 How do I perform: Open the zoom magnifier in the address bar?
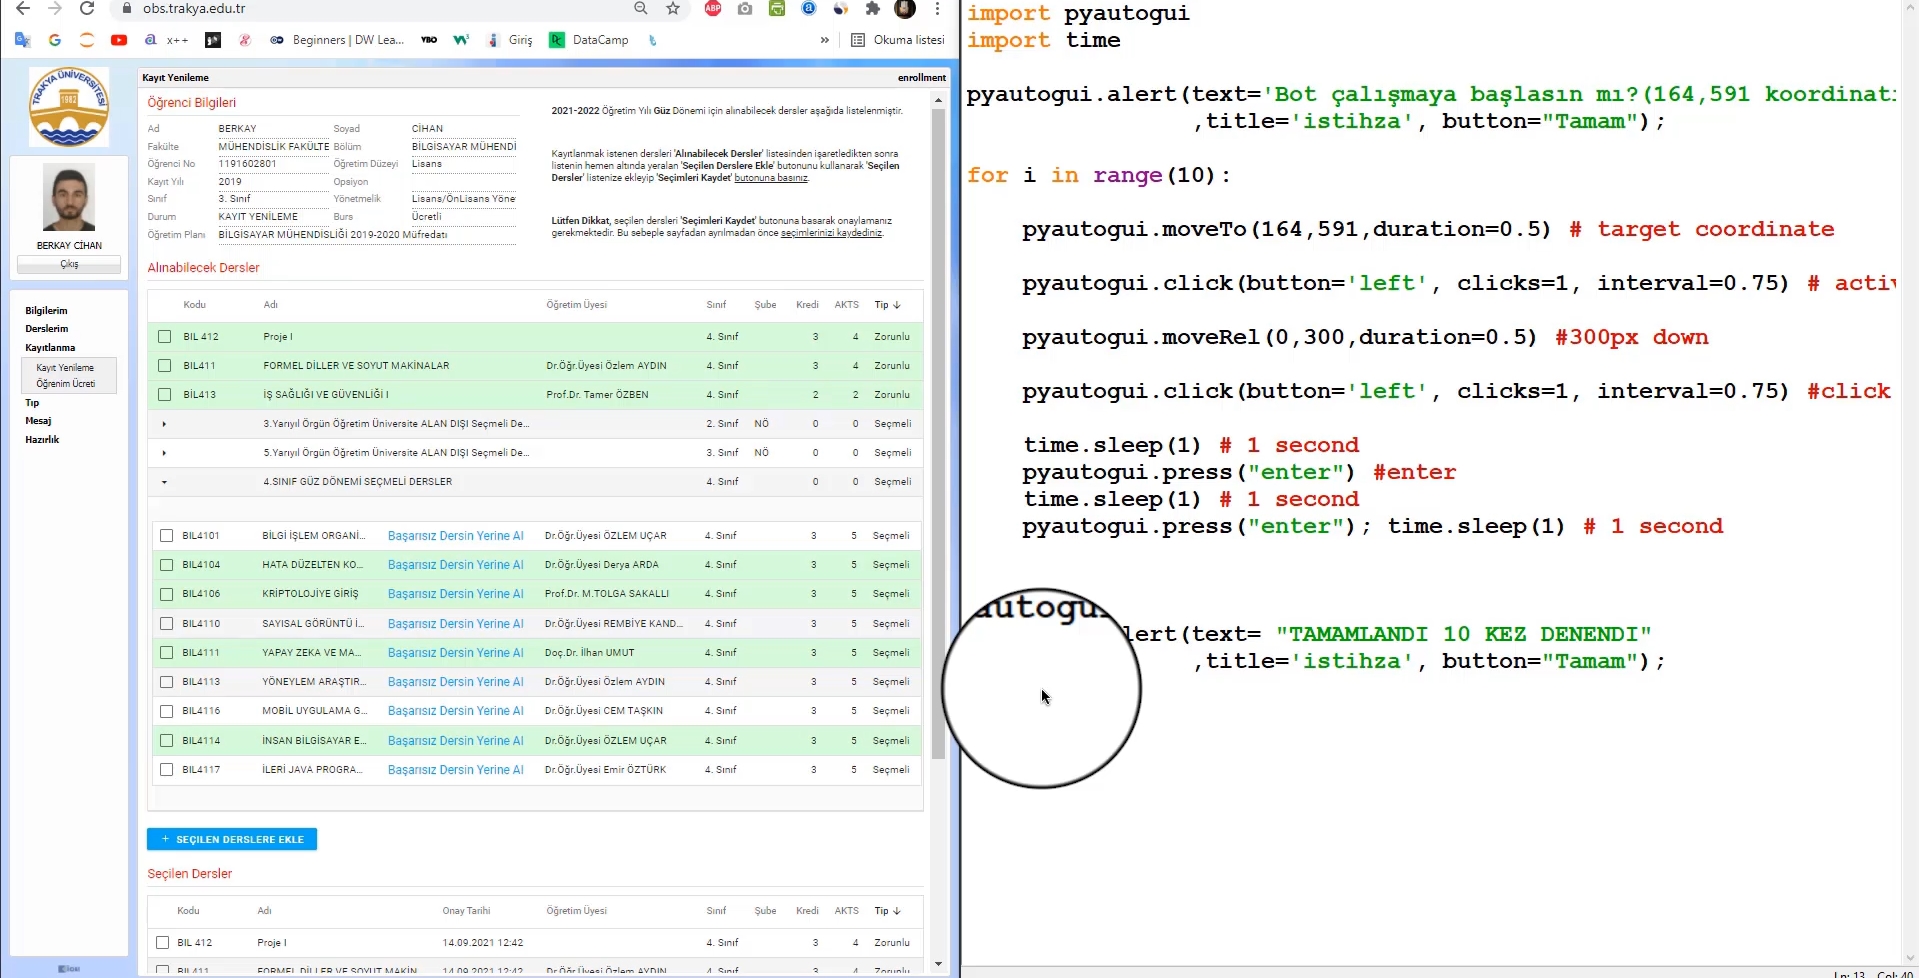point(641,9)
